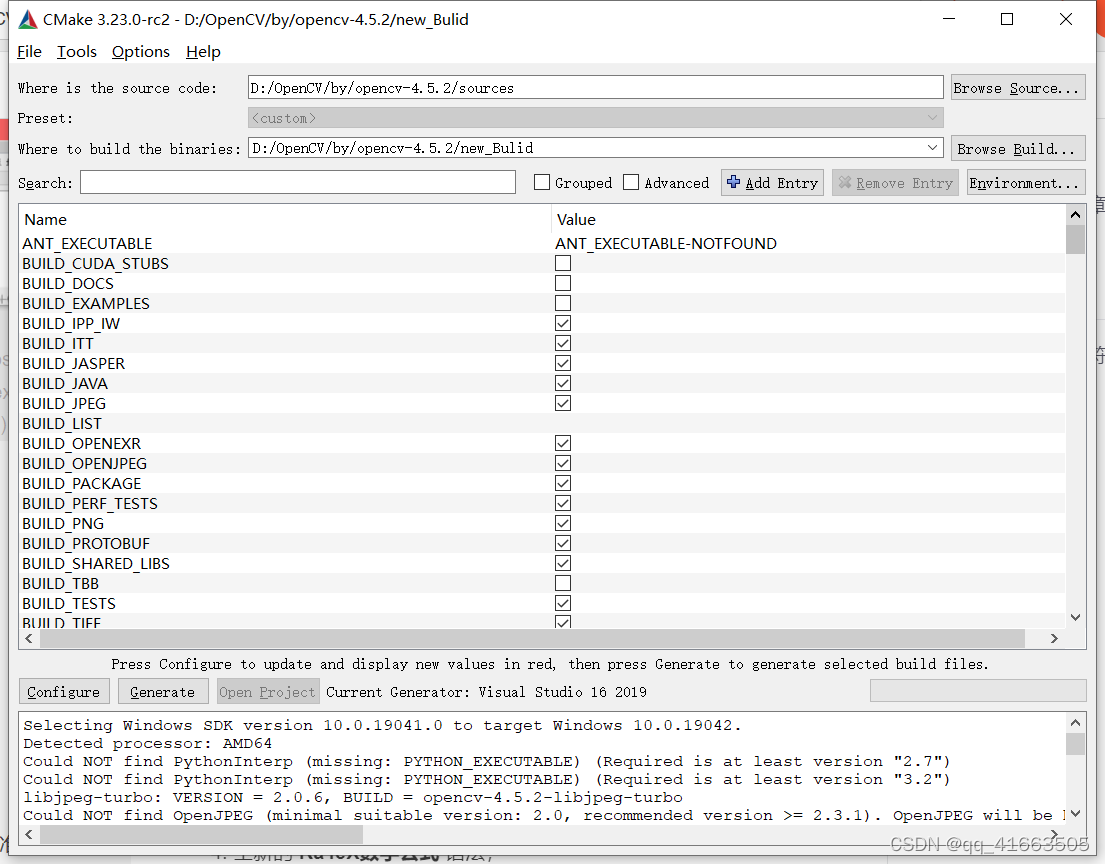Screen dimensions: 1105x864
Task: Click cache list horizontal scroll left arrow
Action: 29,638
